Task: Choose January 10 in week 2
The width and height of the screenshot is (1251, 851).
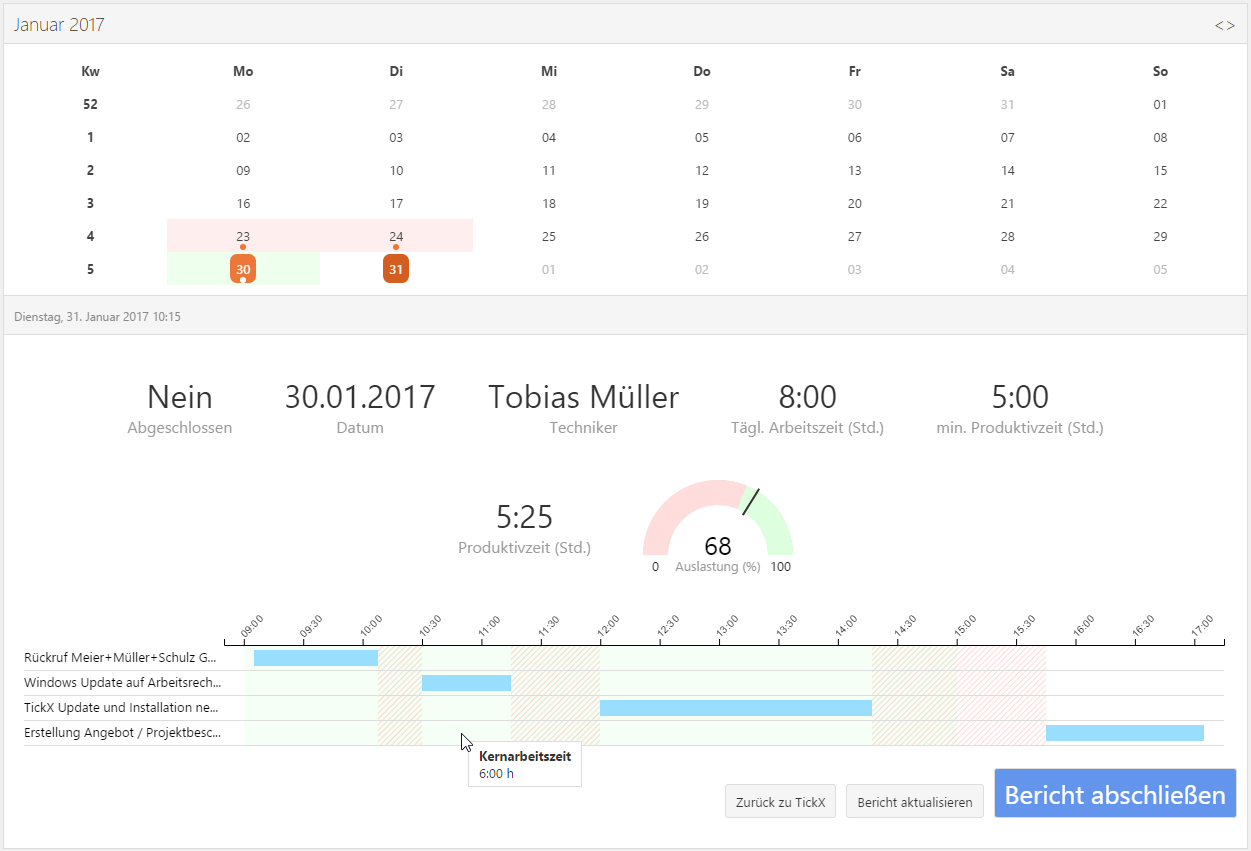Action: [396, 171]
